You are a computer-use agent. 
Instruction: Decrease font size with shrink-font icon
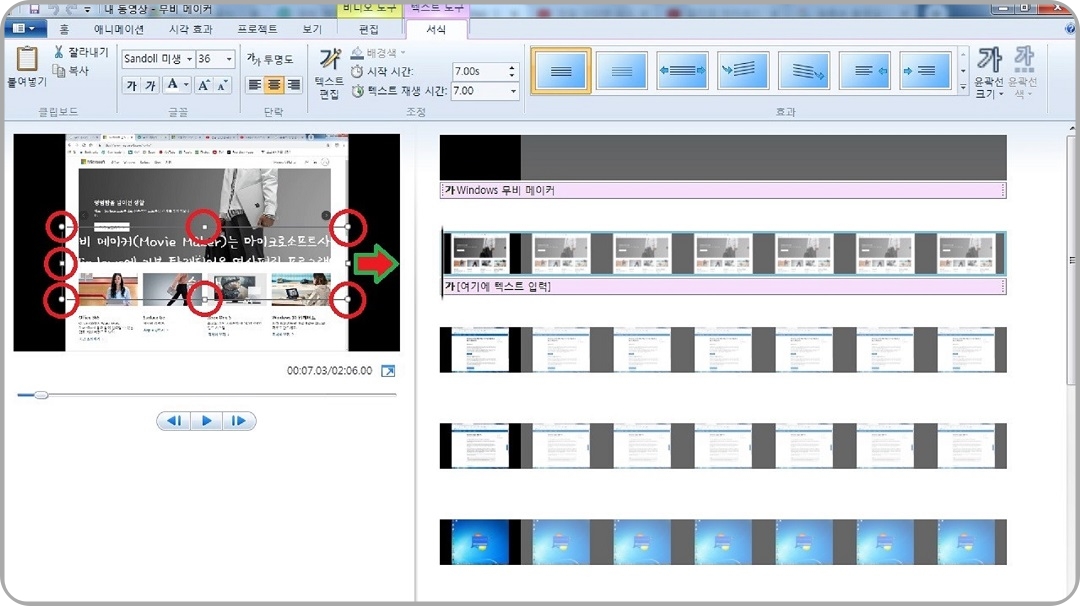(222, 85)
